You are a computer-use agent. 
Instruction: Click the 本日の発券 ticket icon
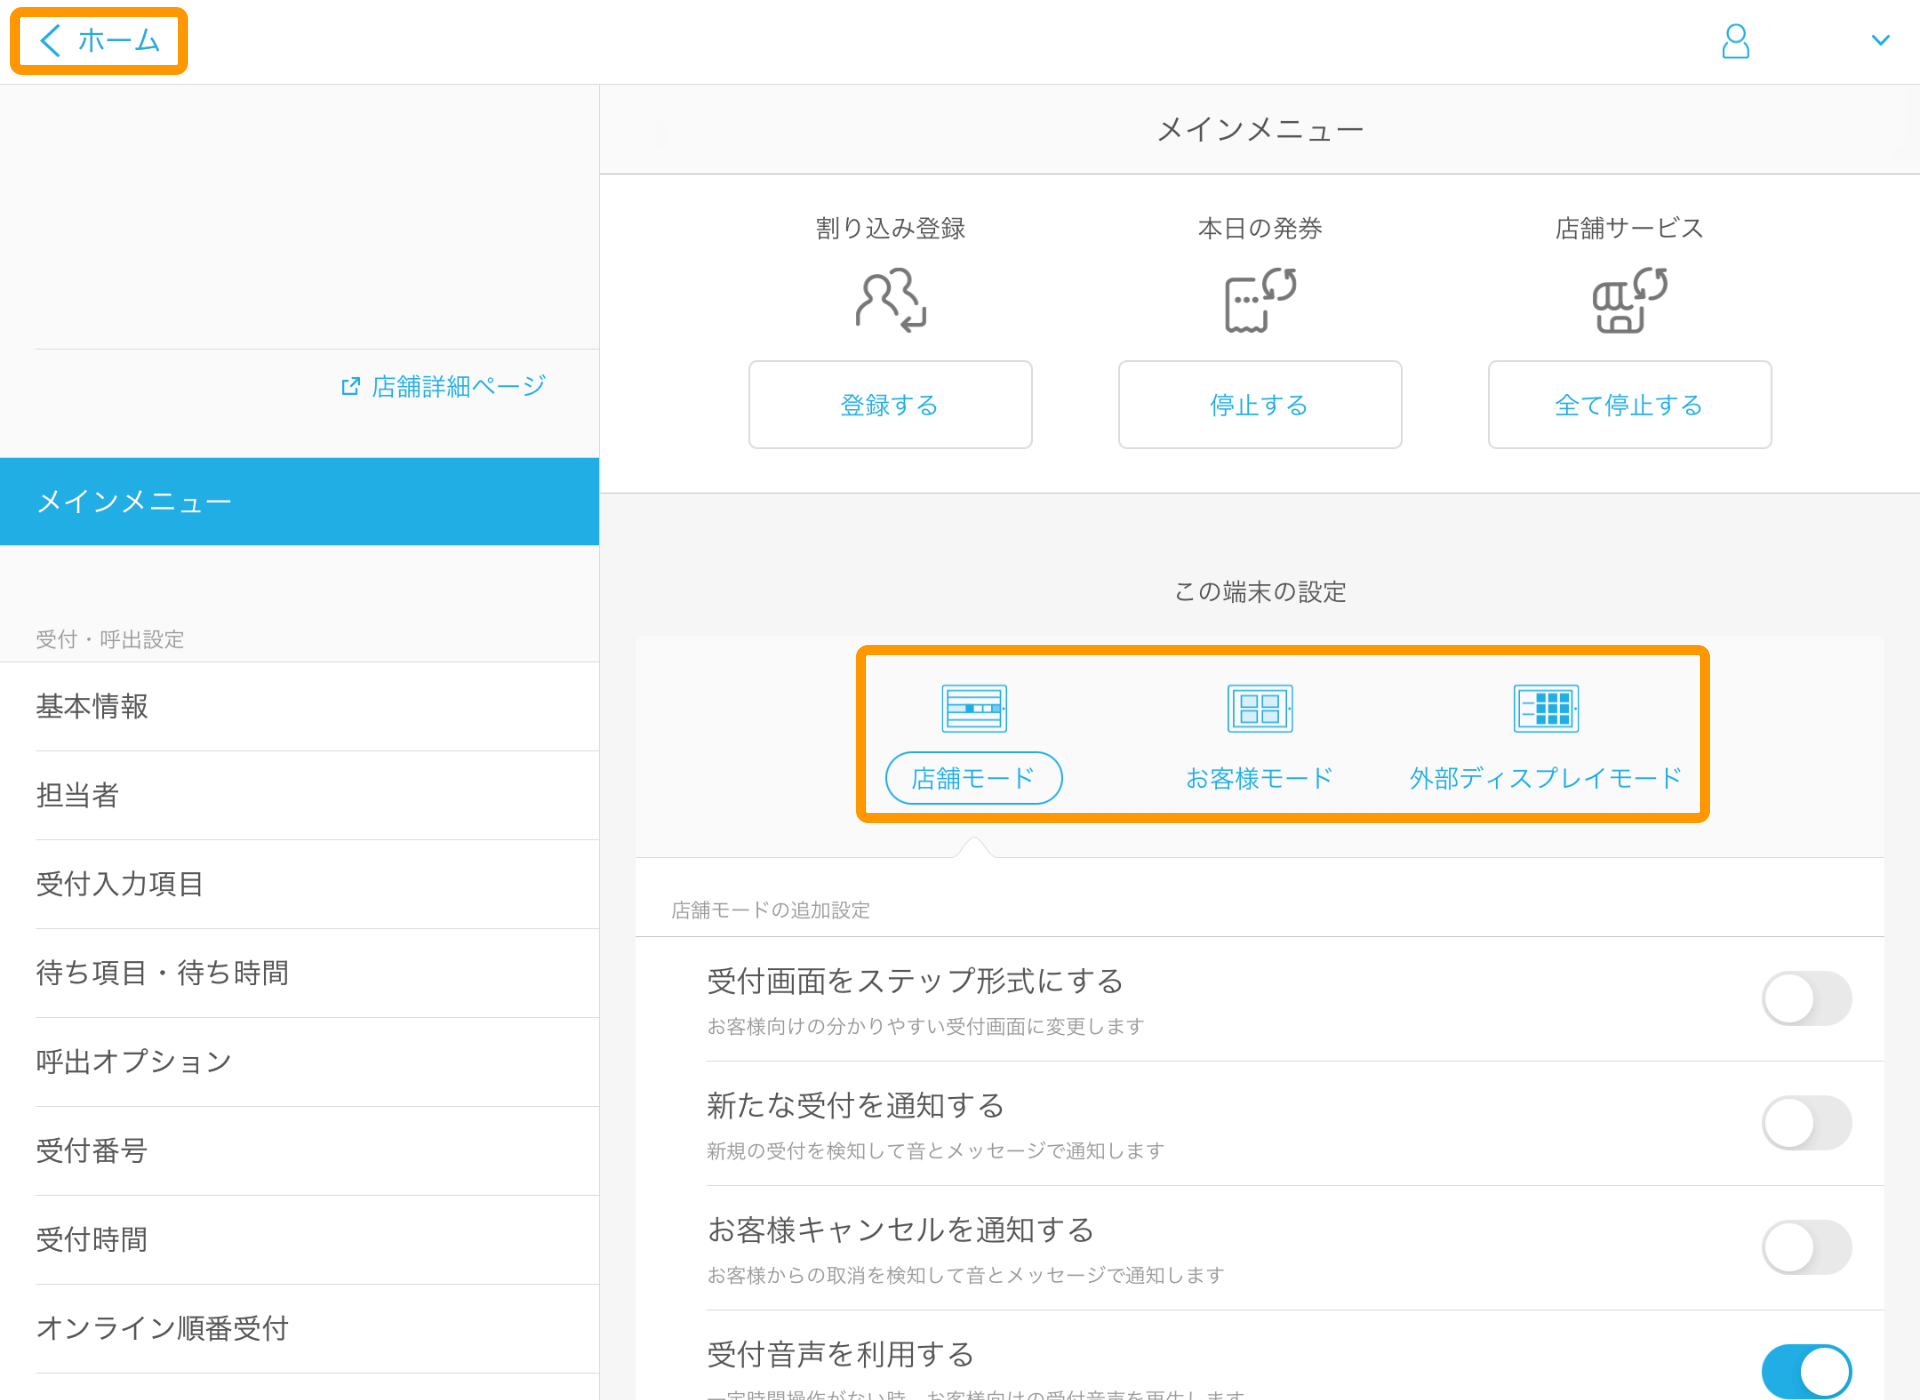tap(1259, 299)
